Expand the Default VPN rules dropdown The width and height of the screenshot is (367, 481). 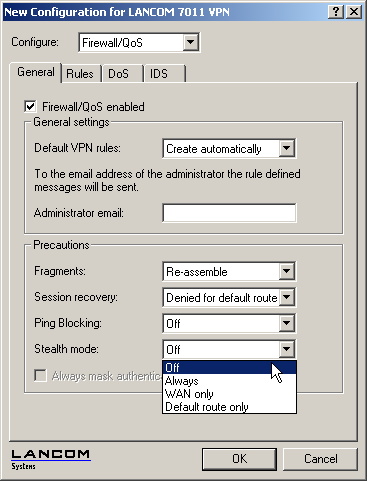pyautogui.click(x=229, y=149)
